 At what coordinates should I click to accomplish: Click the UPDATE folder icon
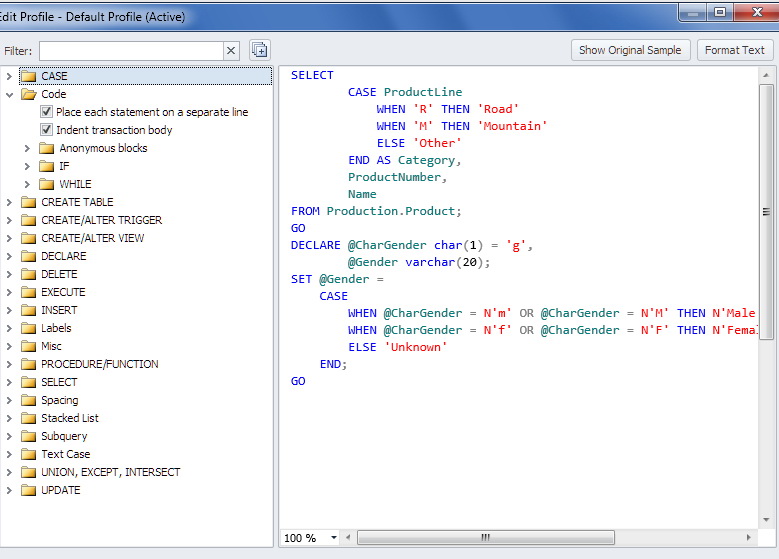coord(29,490)
